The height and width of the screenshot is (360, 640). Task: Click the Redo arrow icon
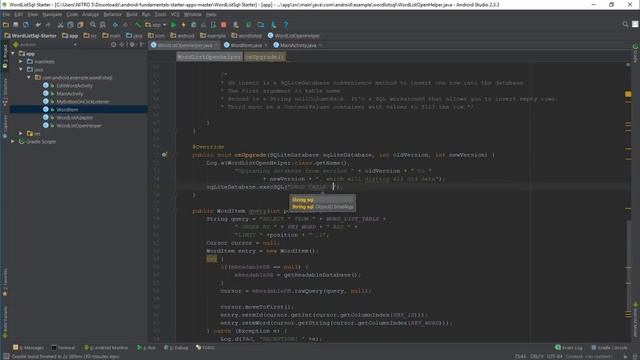pyautogui.click(x=48, y=25)
